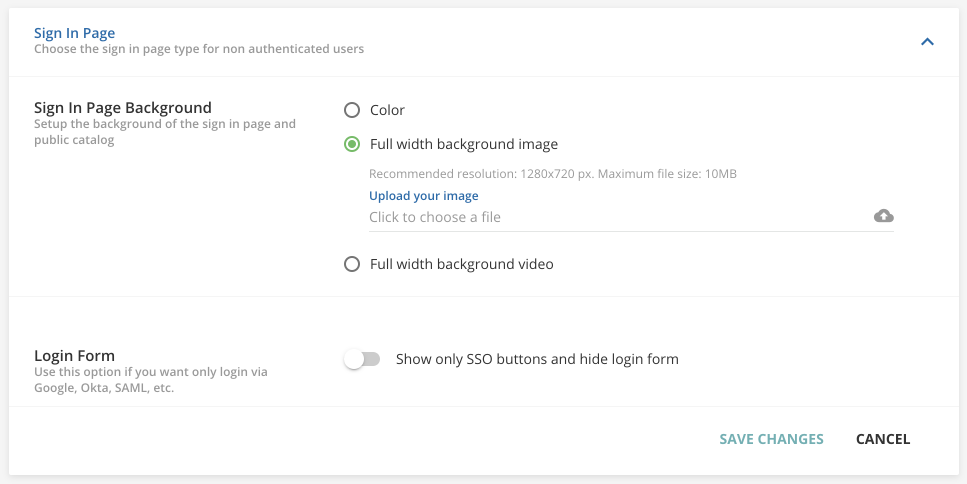
Task: Collapse the Sign In Page section chevron
Action: 927,41
